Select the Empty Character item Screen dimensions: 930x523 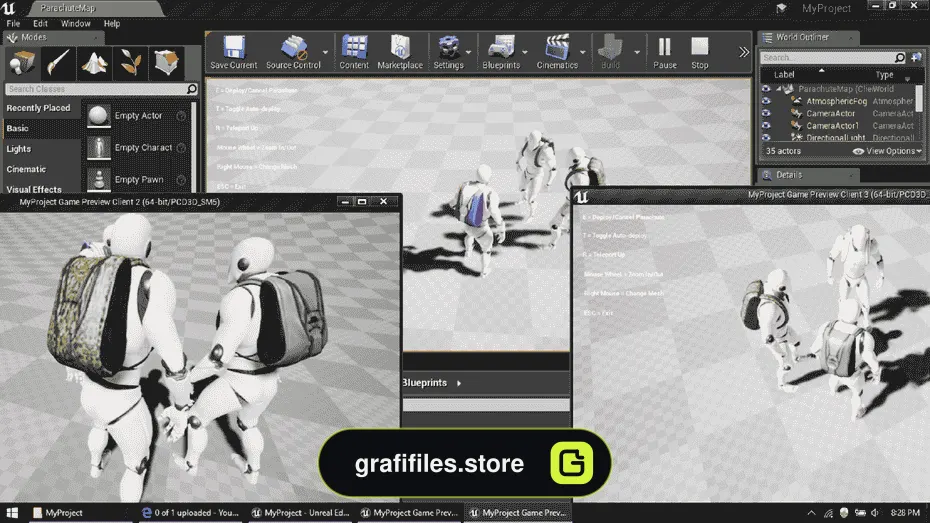pyautogui.click(x=138, y=148)
